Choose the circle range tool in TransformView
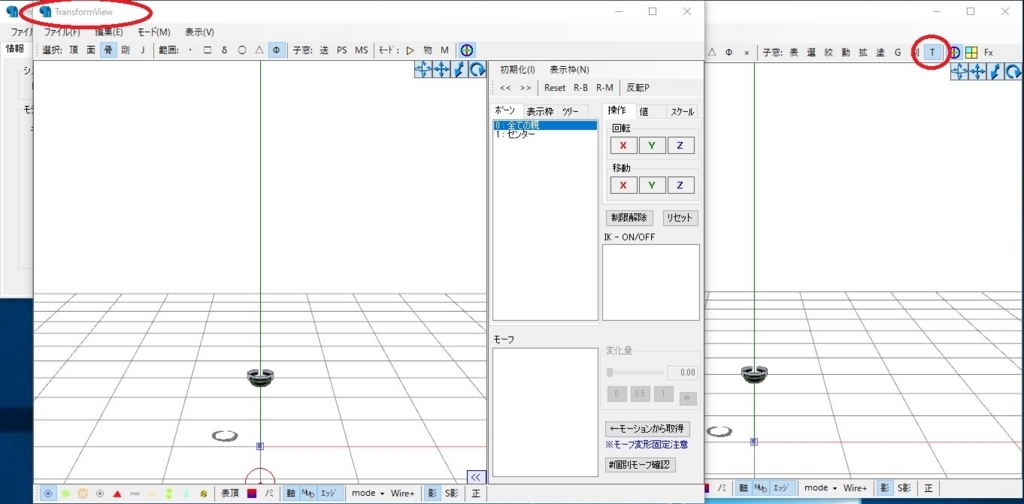This screenshot has height=504, width=1024. (x=242, y=50)
